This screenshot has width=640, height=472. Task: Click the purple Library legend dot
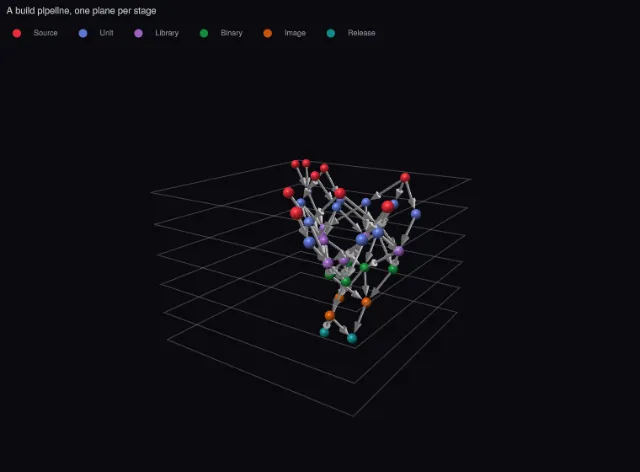pos(138,33)
